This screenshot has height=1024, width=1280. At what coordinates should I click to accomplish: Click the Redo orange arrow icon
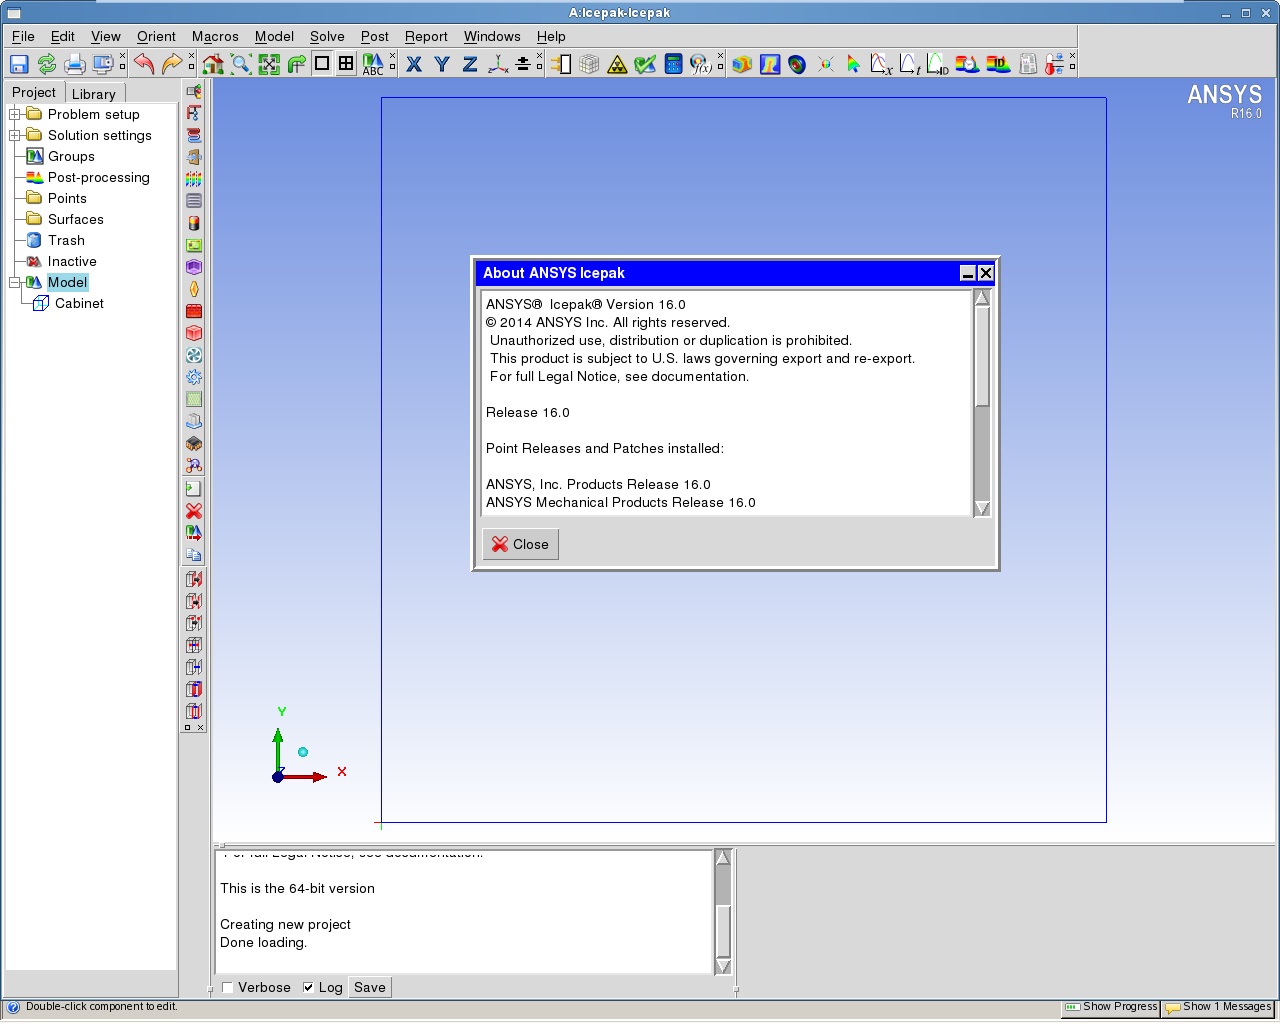172,64
